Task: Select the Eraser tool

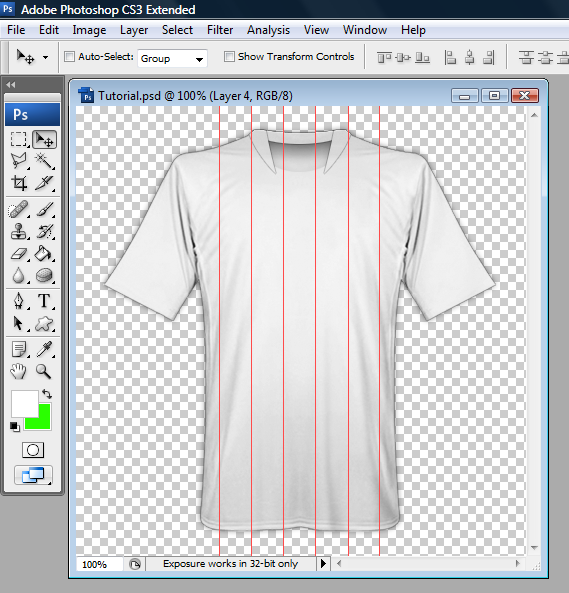Action: tap(19, 253)
